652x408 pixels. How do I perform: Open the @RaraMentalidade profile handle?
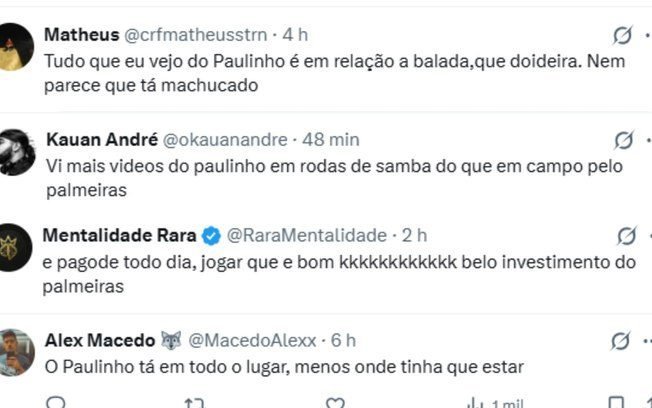tap(306, 236)
